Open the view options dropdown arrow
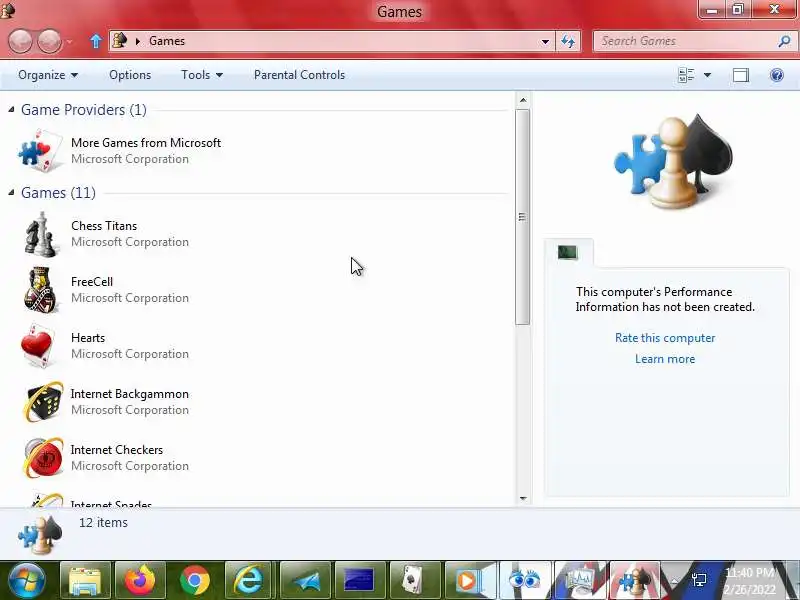The height and width of the screenshot is (600, 800). pyautogui.click(x=707, y=75)
